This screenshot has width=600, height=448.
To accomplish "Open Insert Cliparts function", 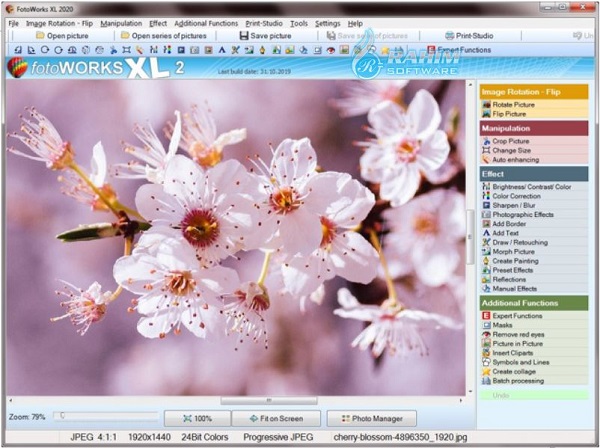I will [534, 353].
